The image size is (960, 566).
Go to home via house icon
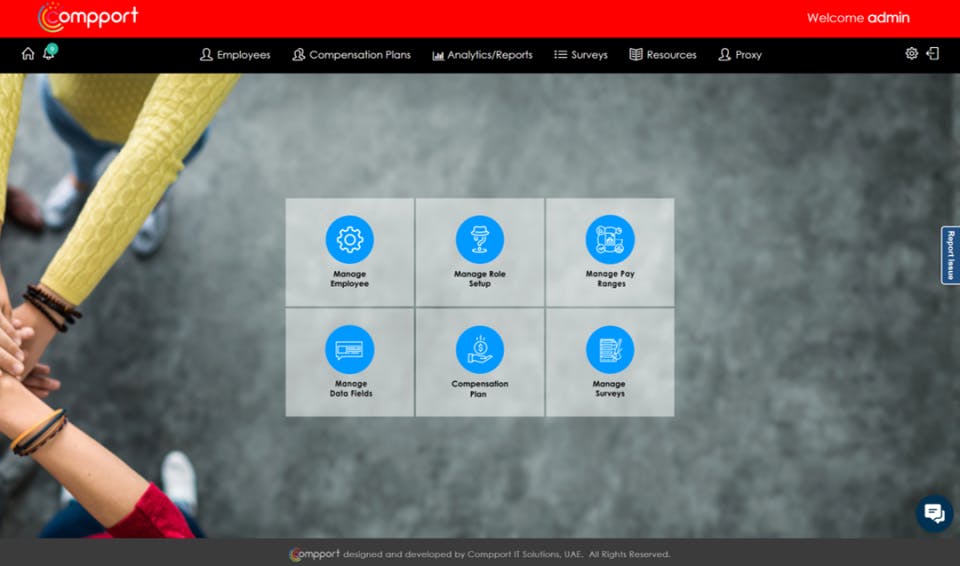(28, 54)
